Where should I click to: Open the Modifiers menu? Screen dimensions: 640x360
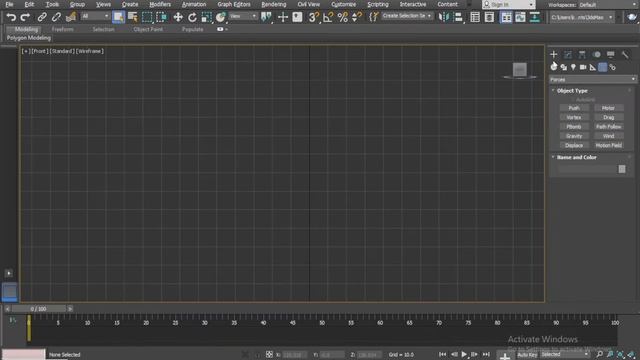[160, 4]
